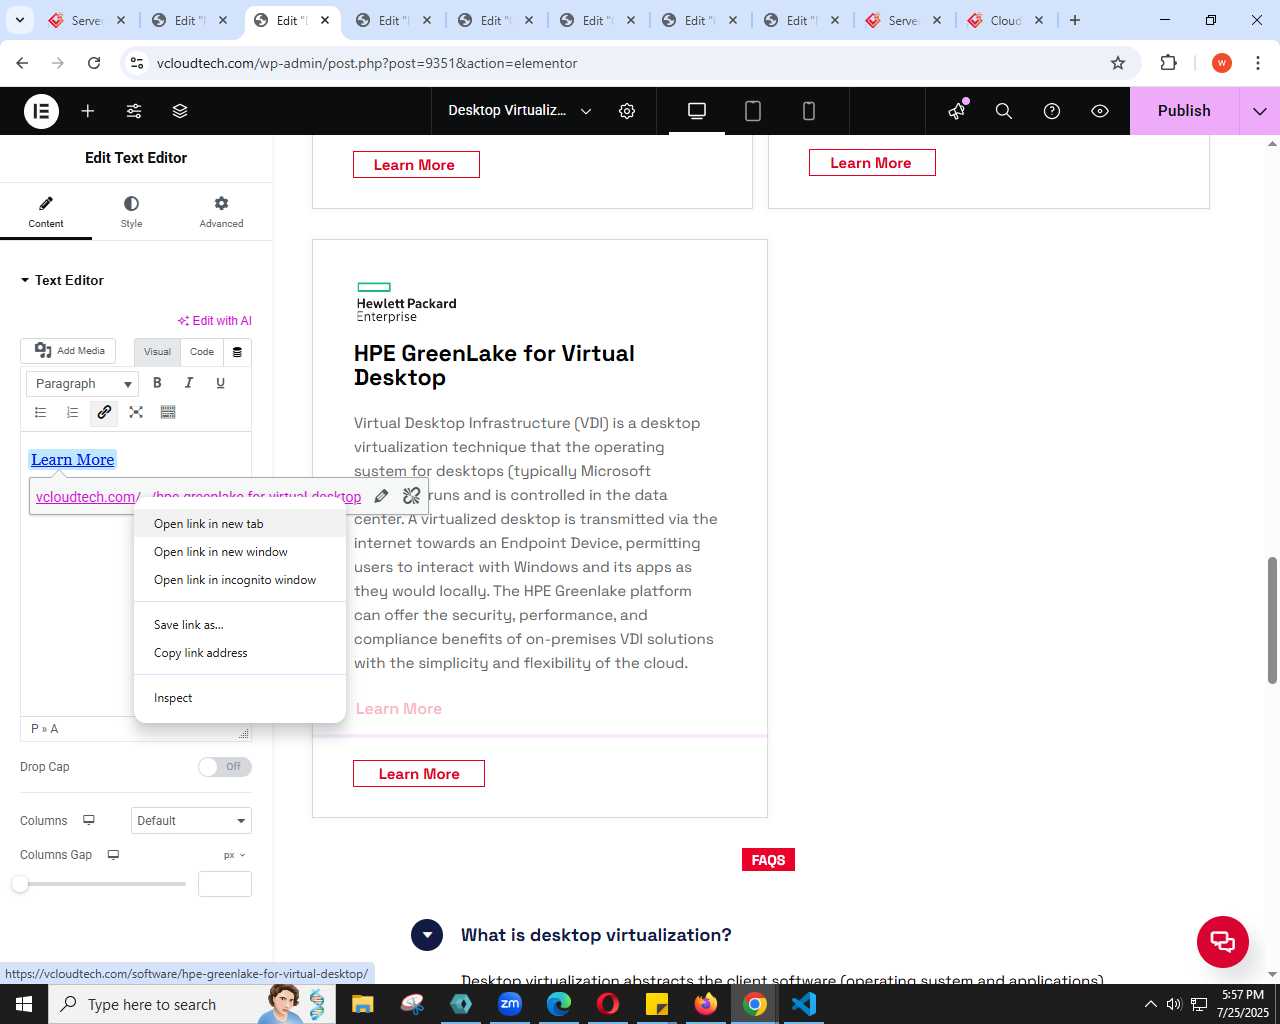Edit the link with pencil icon
Image resolution: width=1280 pixels, height=1024 pixels.
tap(381, 496)
